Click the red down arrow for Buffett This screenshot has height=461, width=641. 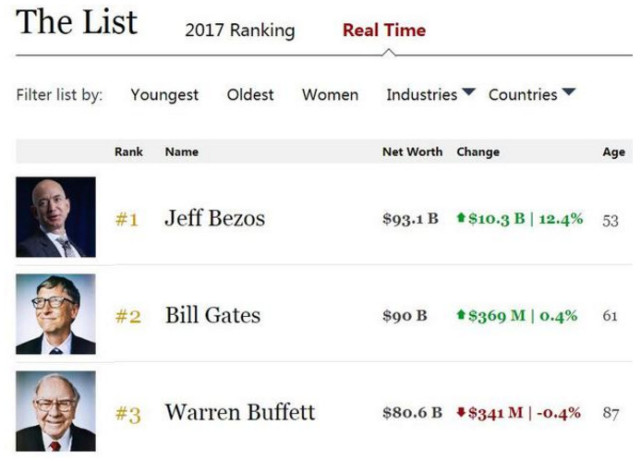pyautogui.click(x=461, y=412)
